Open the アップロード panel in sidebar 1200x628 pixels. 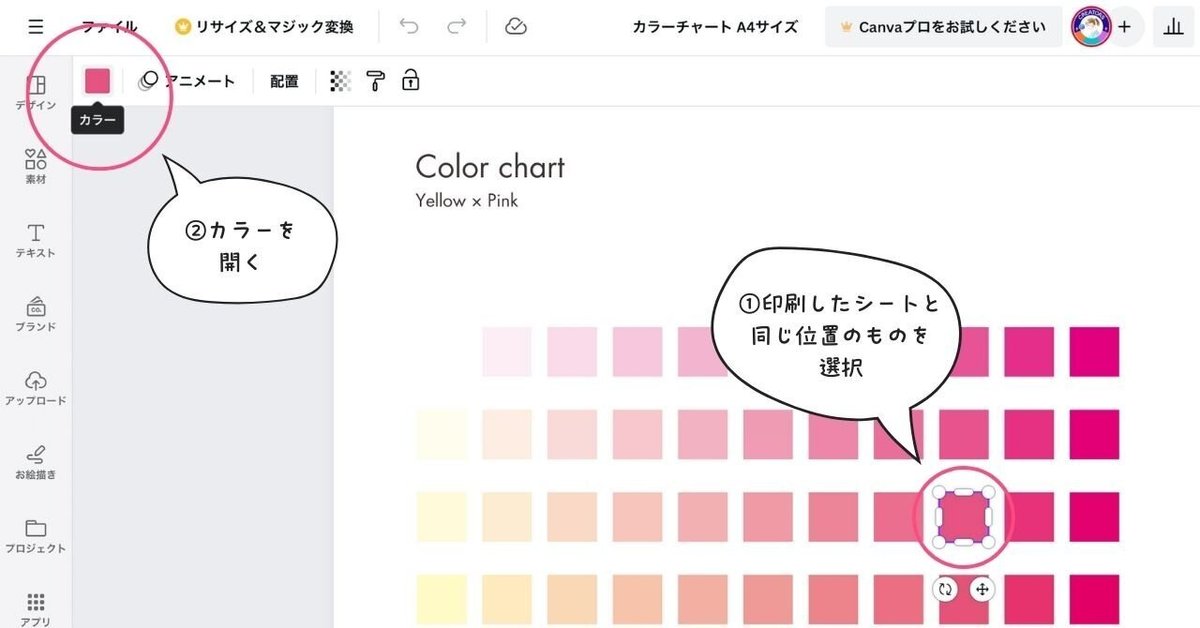(x=36, y=387)
